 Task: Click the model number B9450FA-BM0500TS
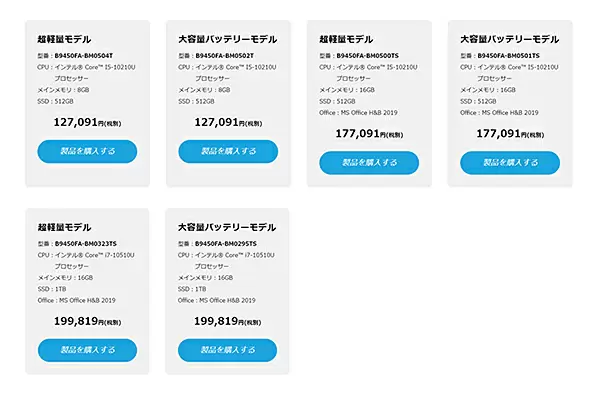coord(367,56)
